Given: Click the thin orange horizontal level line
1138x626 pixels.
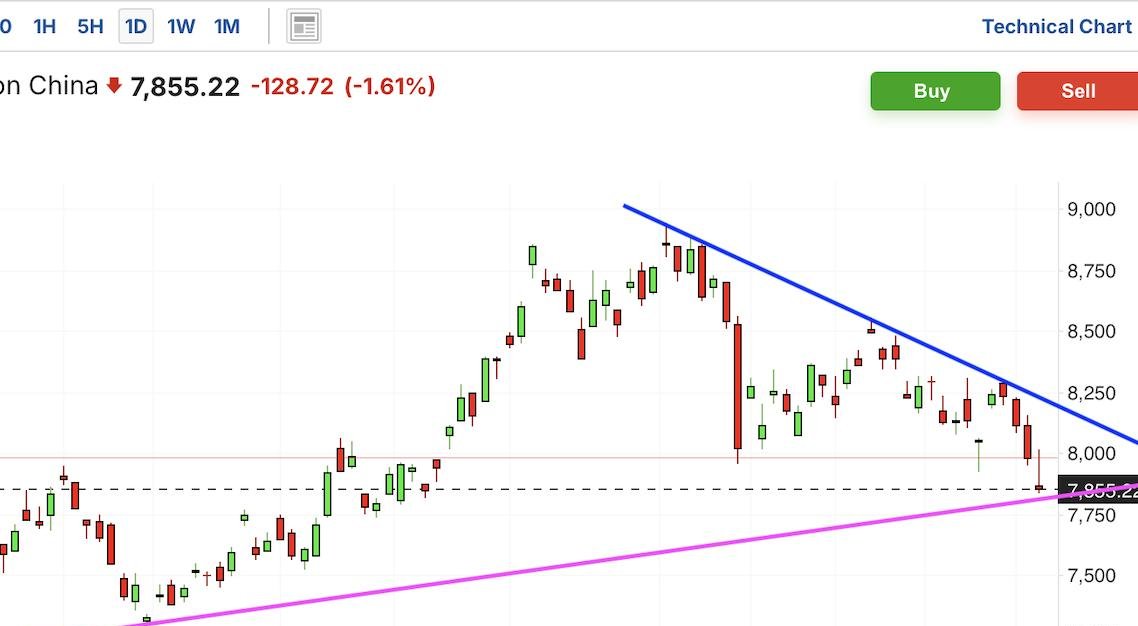Looking at the screenshot, I should (x=600, y=458).
